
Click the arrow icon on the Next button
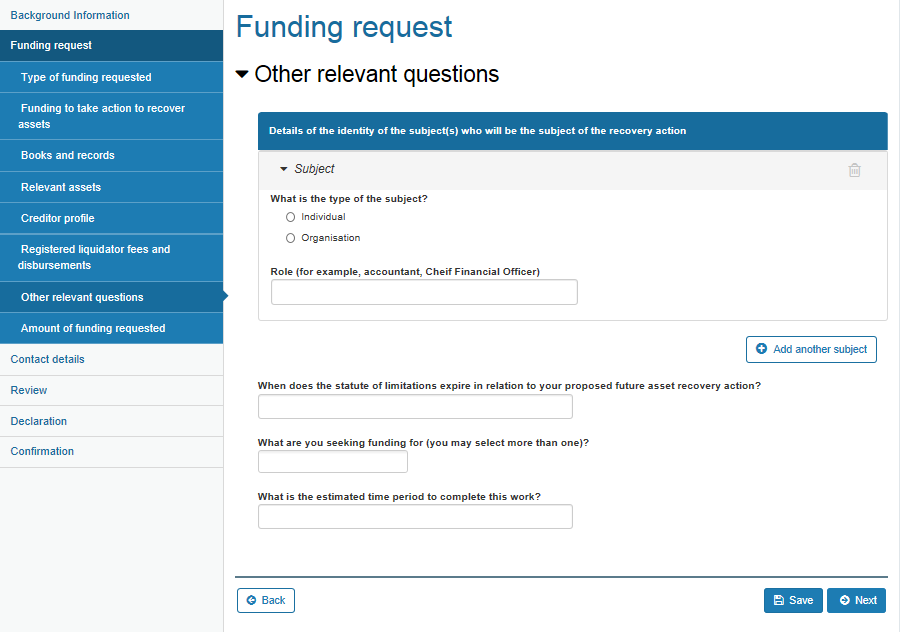point(845,600)
